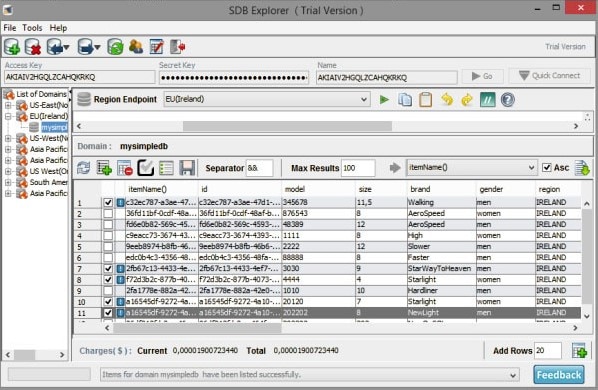
Task: Check row 2 checkbox for model 876543
Action: tap(108, 213)
